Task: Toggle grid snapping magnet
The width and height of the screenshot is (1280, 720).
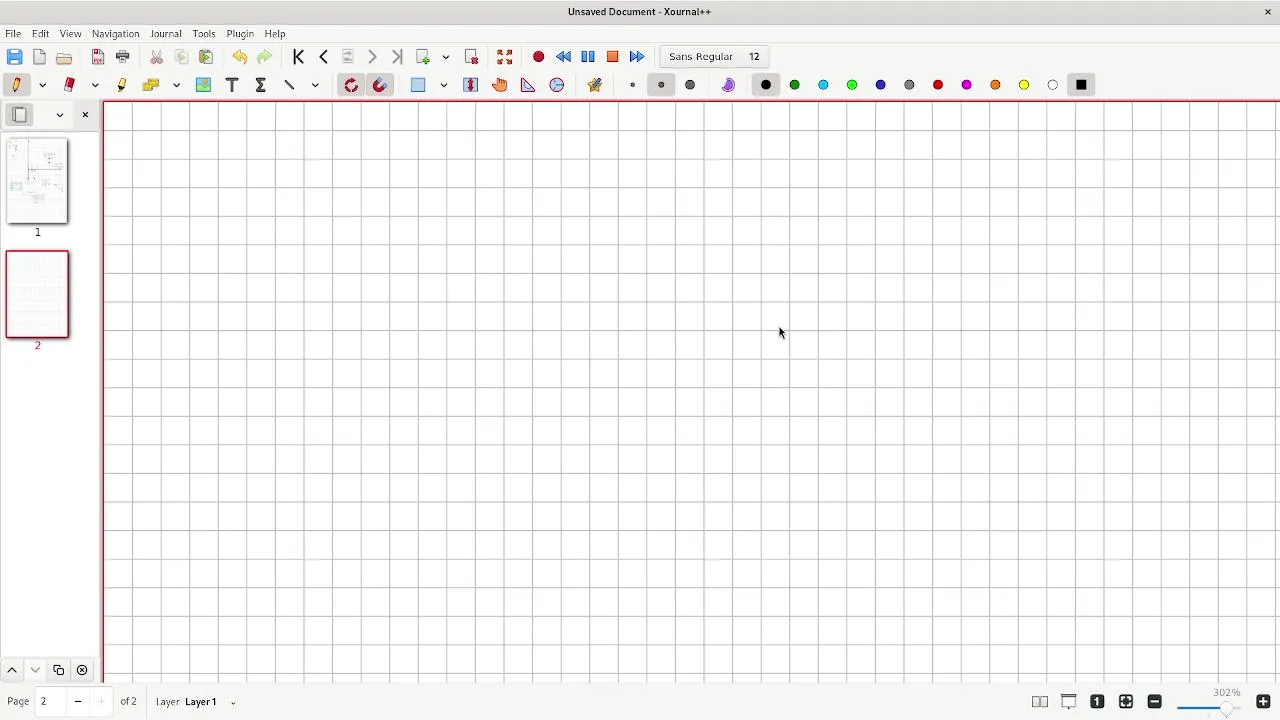Action: click(x=380, y=85)
